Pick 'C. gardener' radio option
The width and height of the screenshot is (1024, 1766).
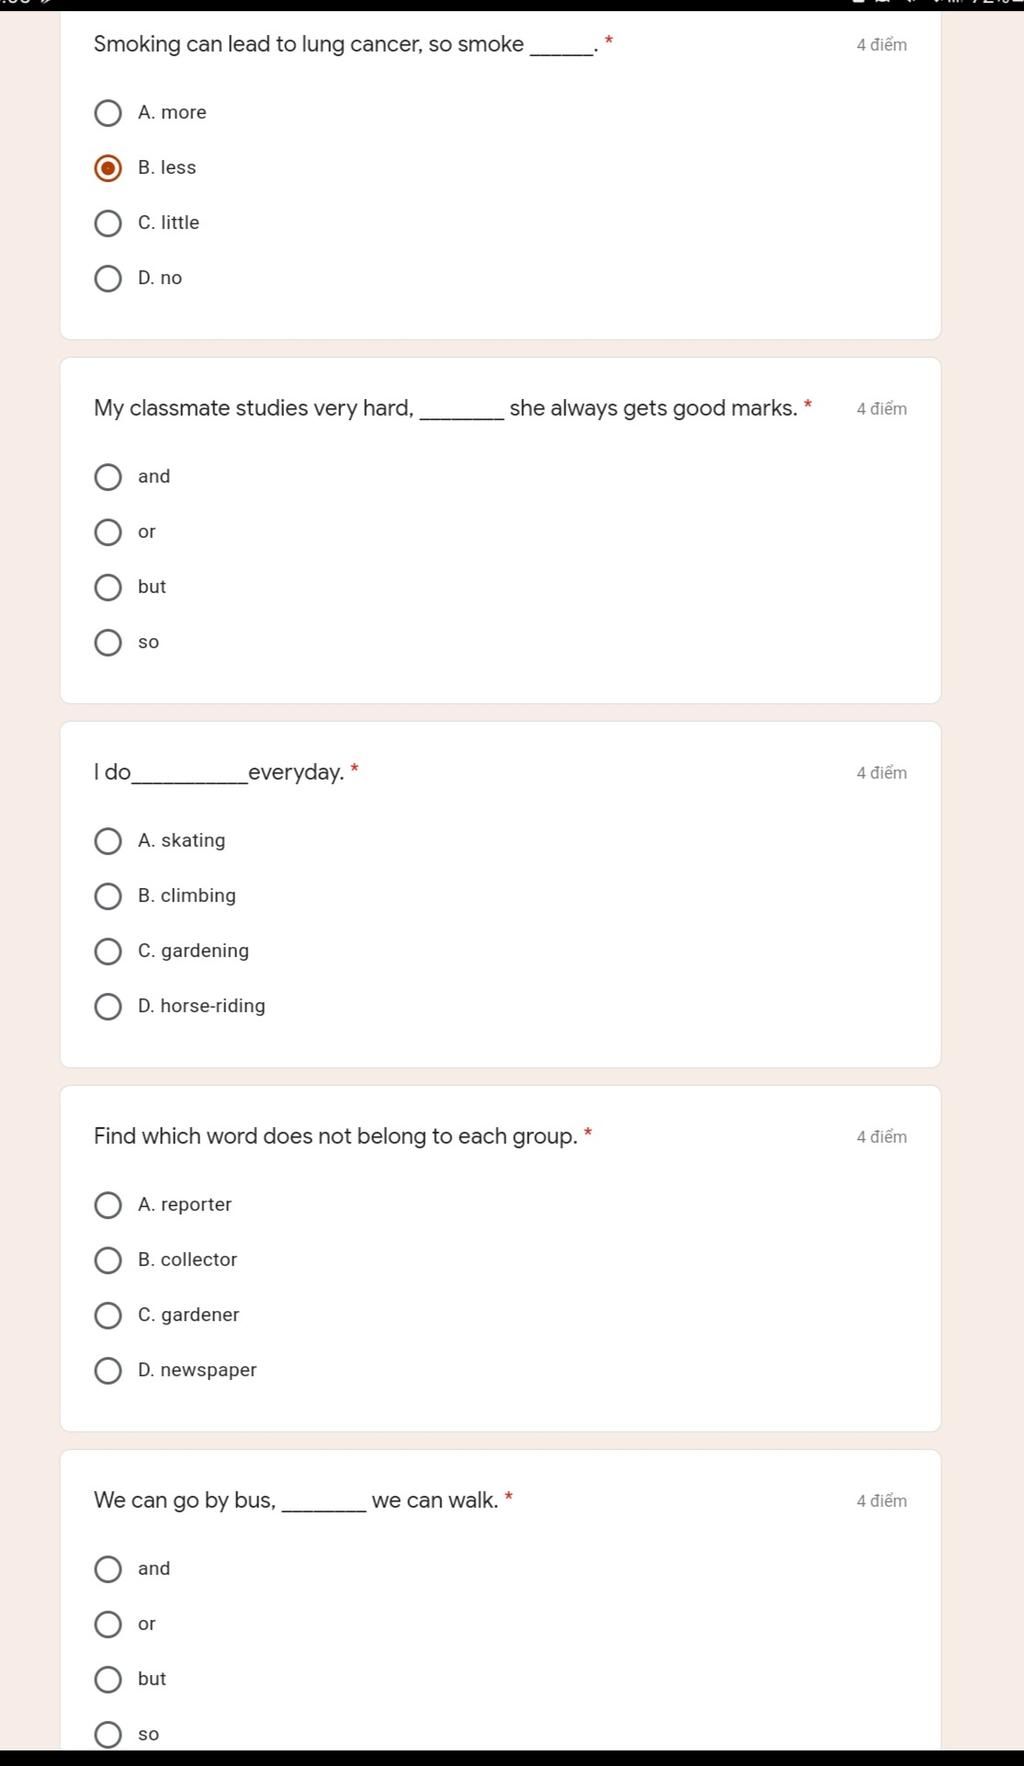coord(108,1315)
